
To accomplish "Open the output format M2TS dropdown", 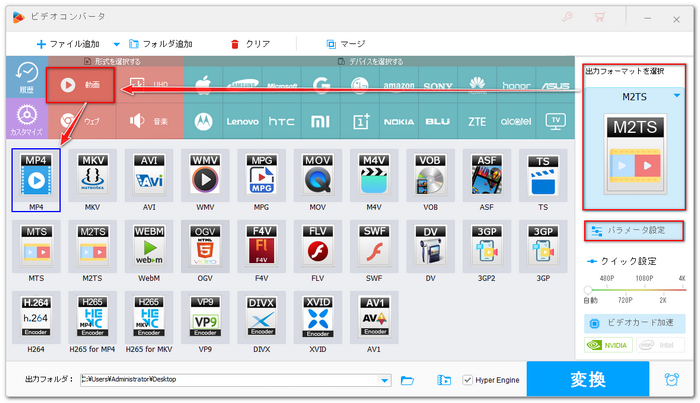I will point(677,96).
